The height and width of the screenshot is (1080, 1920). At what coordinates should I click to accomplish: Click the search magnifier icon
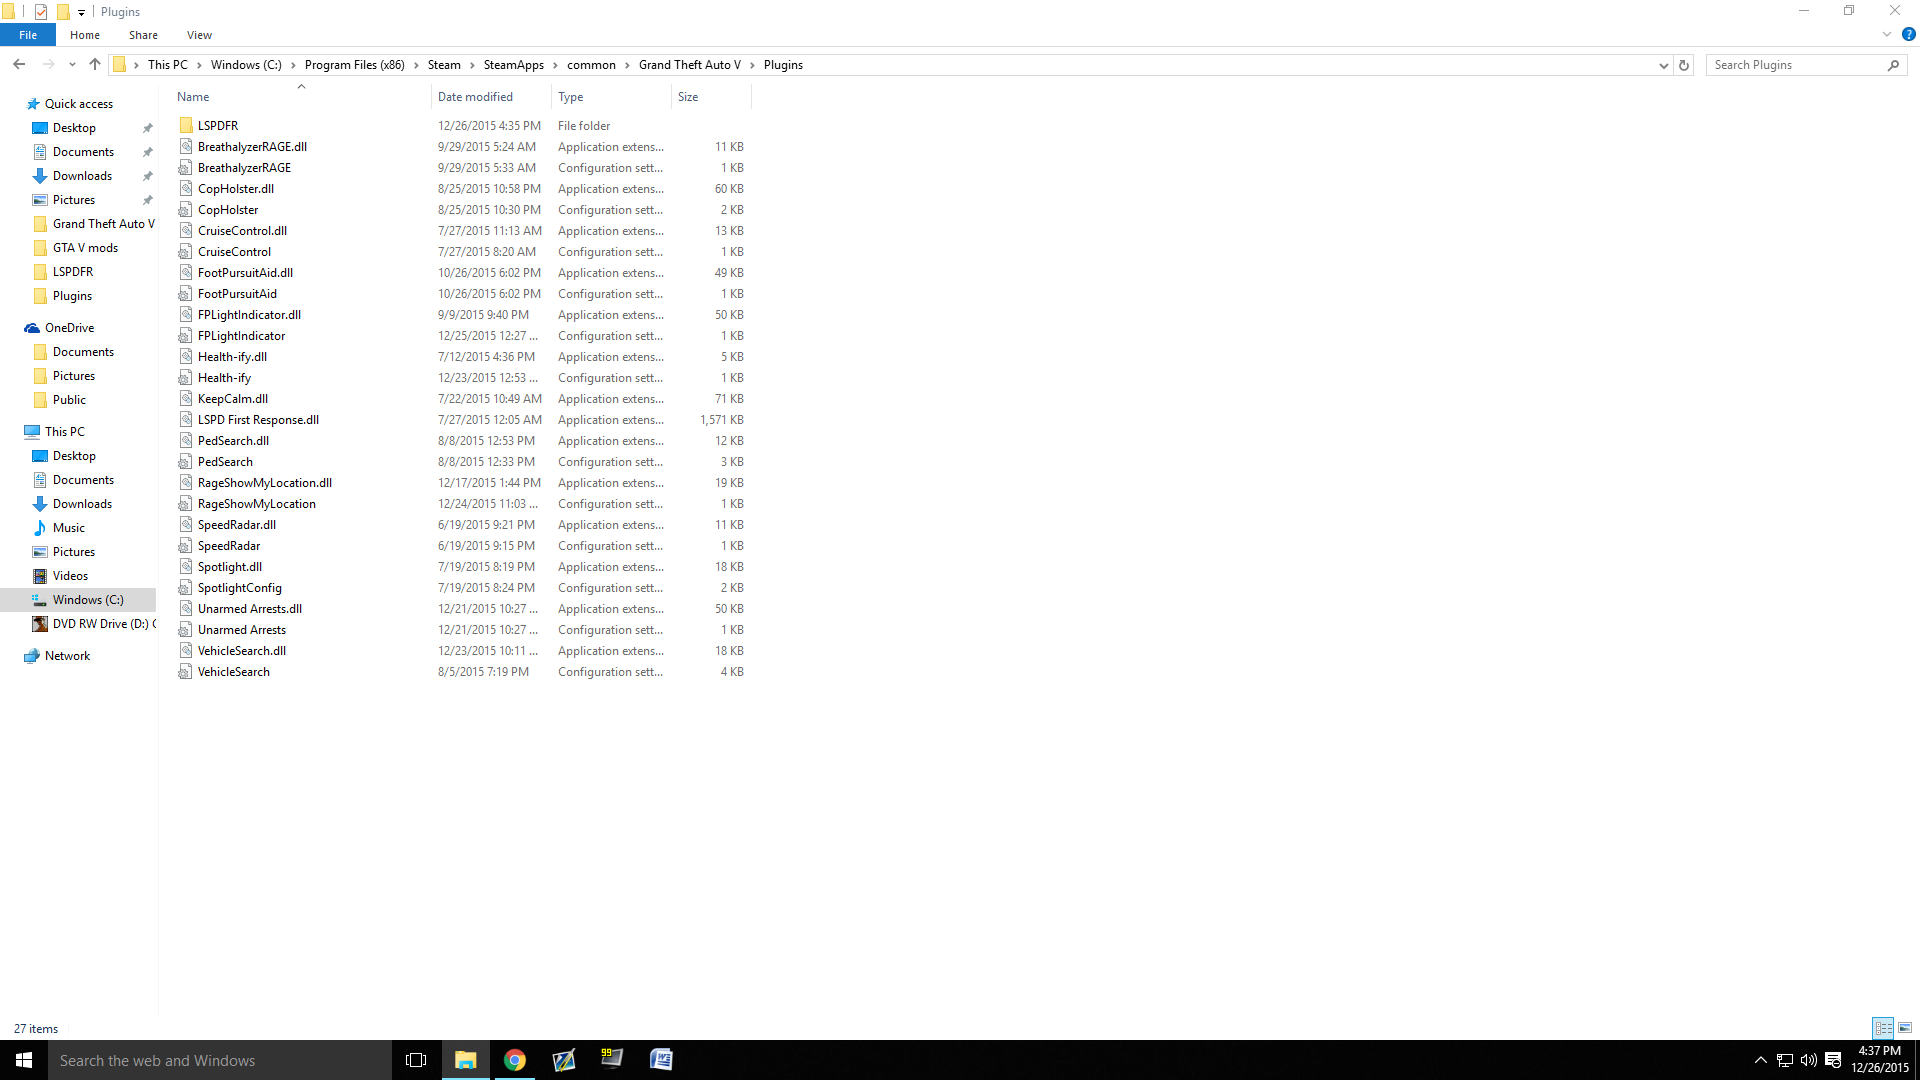(1893, 65)
